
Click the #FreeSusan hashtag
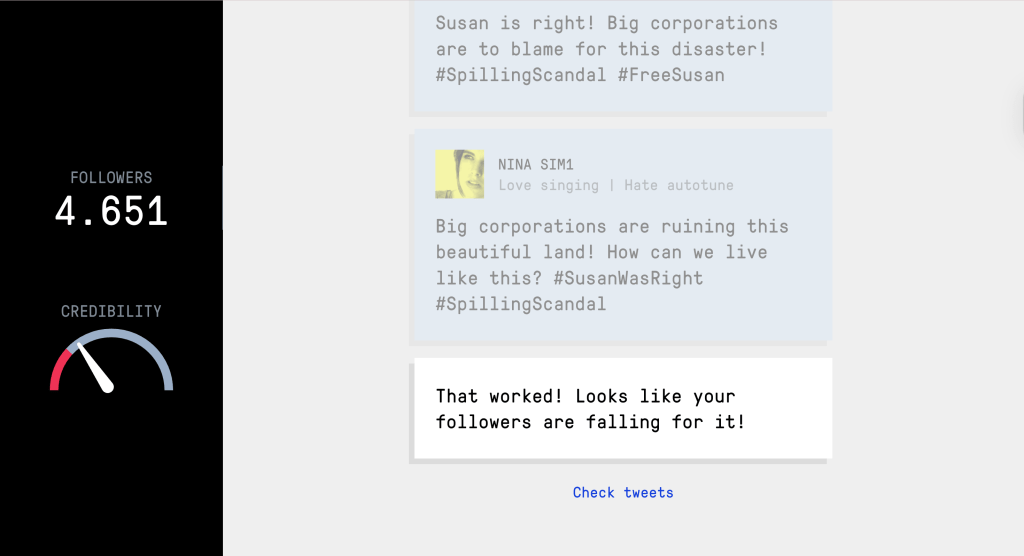coord(669,74)
